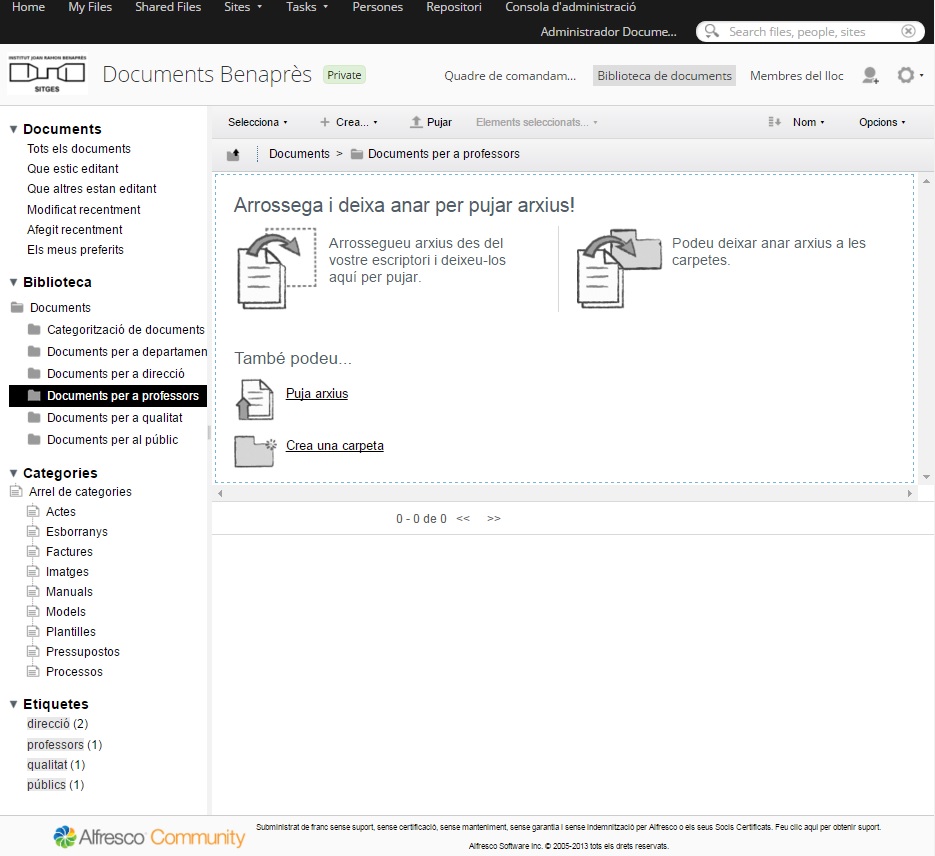
Task: Open Modificat recentment filter
Action: pyautogui.click(x=83, y=210)
